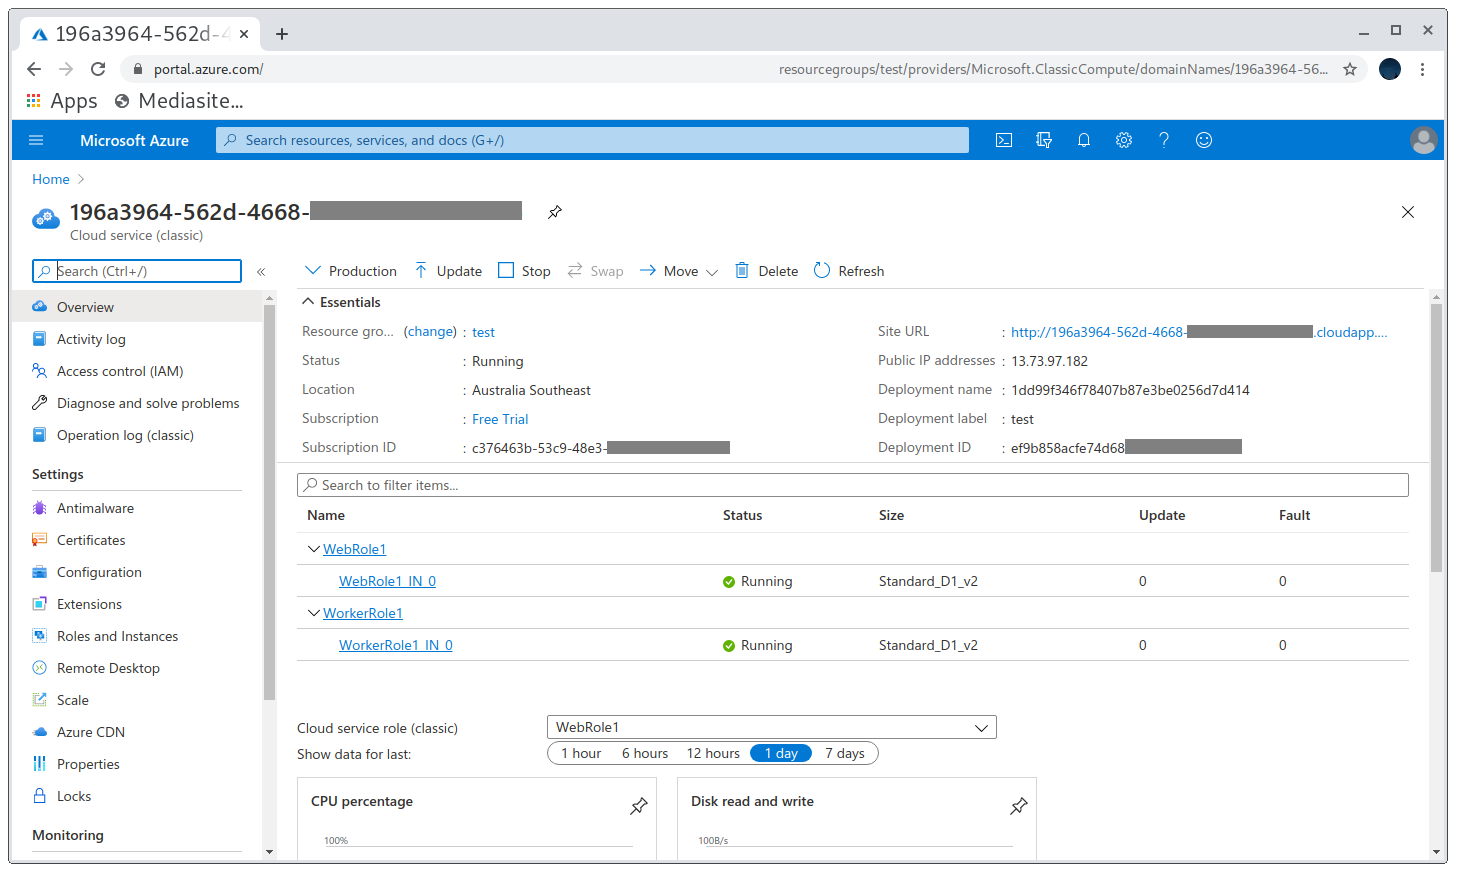This screenshot has width=1459, height=871.
Task: Open the Mediasite bookmark
Action: coord(179,101)
